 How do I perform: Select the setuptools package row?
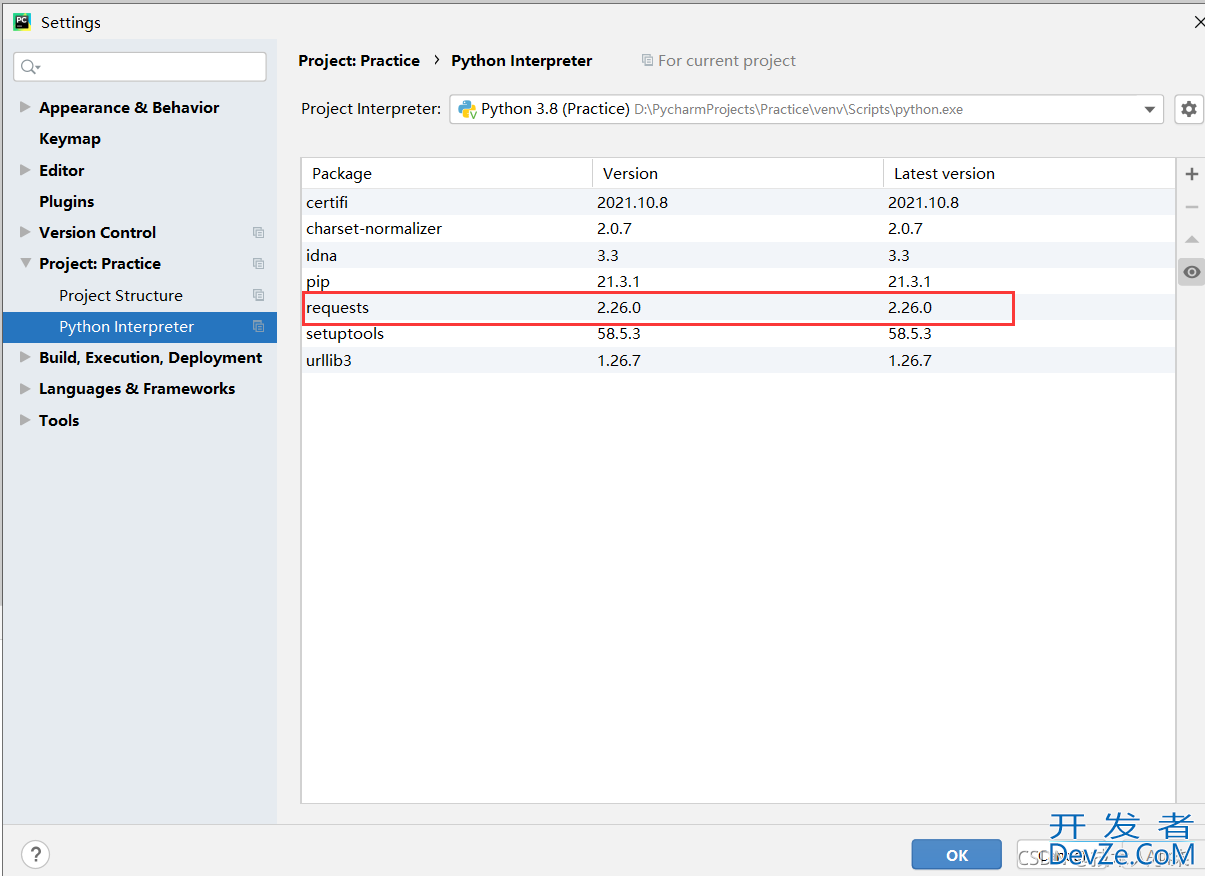click(x=738, y=334)
